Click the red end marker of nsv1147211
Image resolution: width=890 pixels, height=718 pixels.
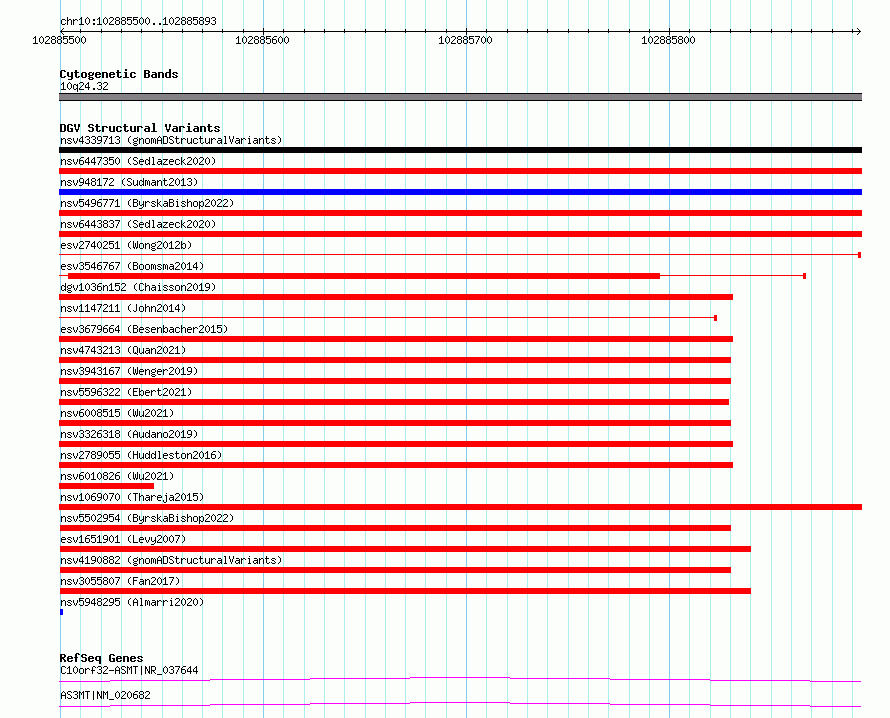716,318
